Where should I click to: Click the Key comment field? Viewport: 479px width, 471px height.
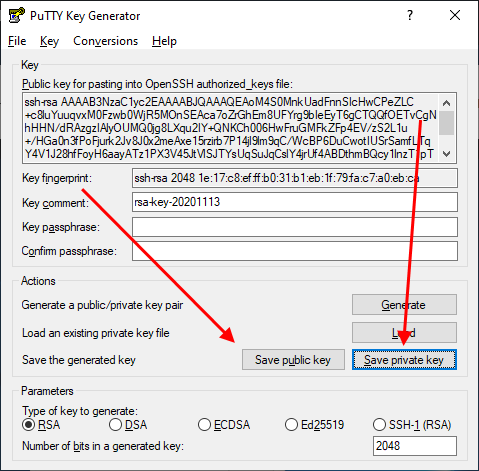(295, 202)
